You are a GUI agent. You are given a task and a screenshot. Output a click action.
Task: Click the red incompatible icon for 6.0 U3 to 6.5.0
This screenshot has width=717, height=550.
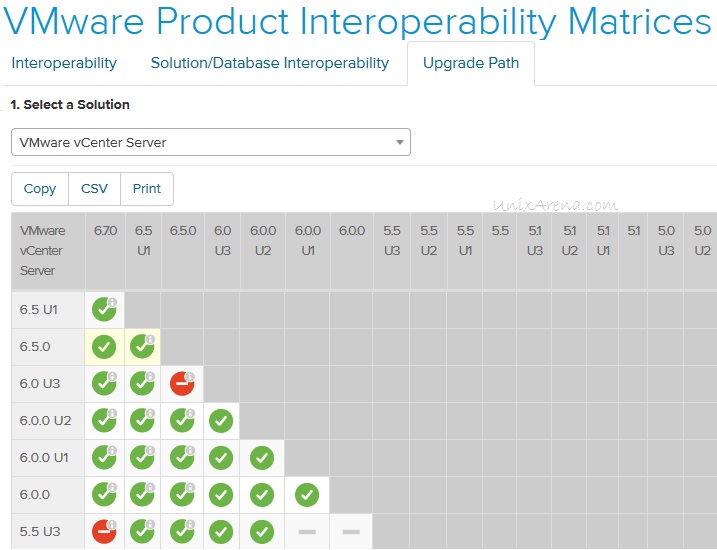182,384
